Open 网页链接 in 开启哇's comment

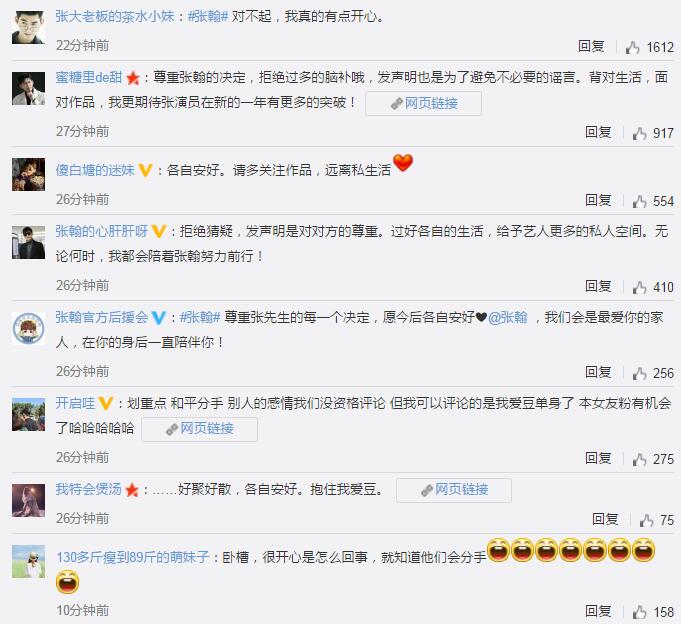point(199,429)
